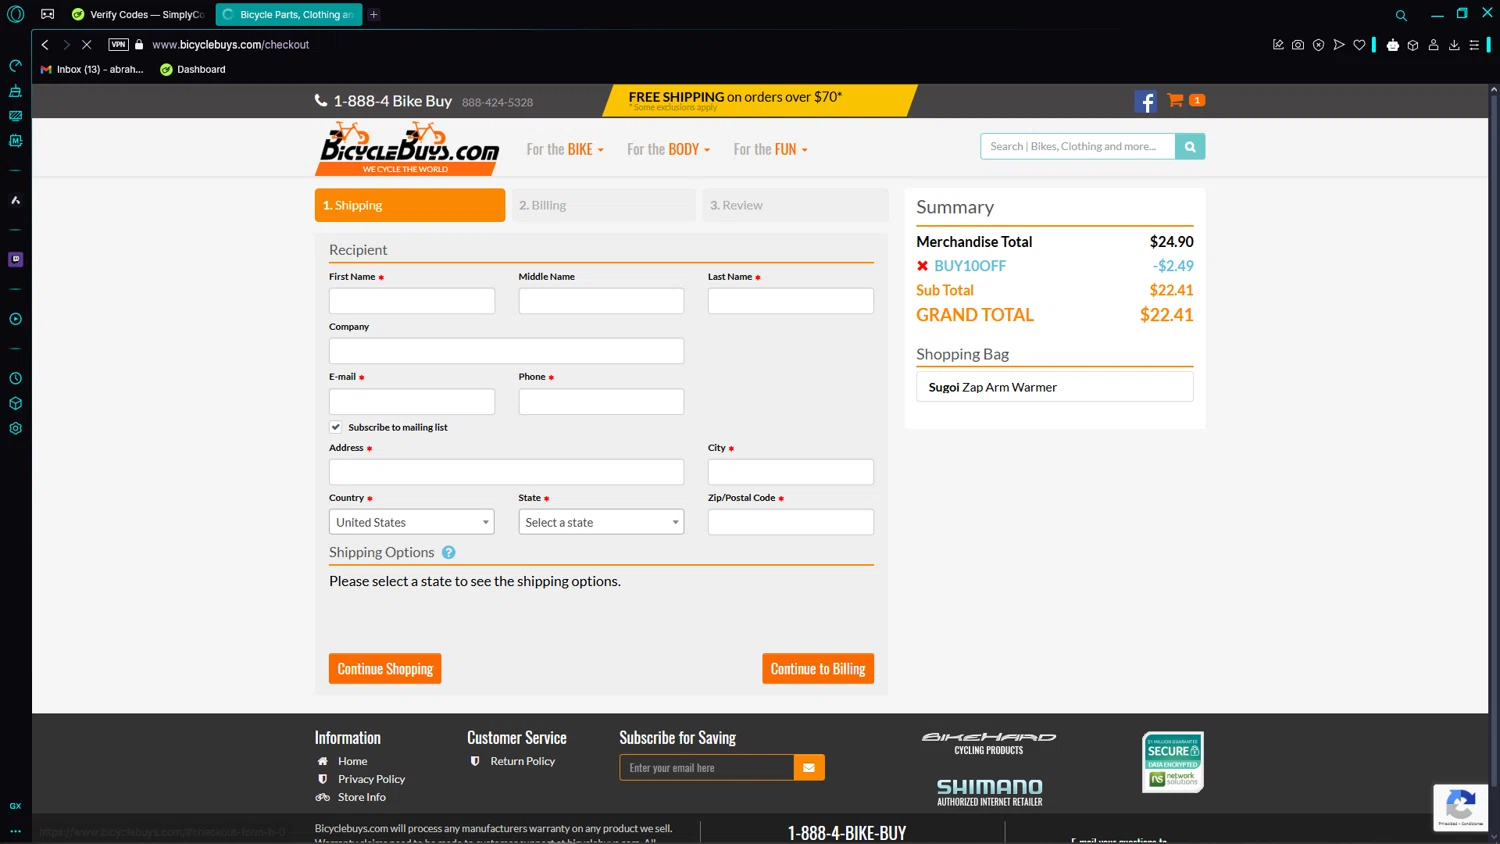This screenshot has height=844, width=1500.
Task: Select the 2. Billing step tab
Action: [603, 205]
